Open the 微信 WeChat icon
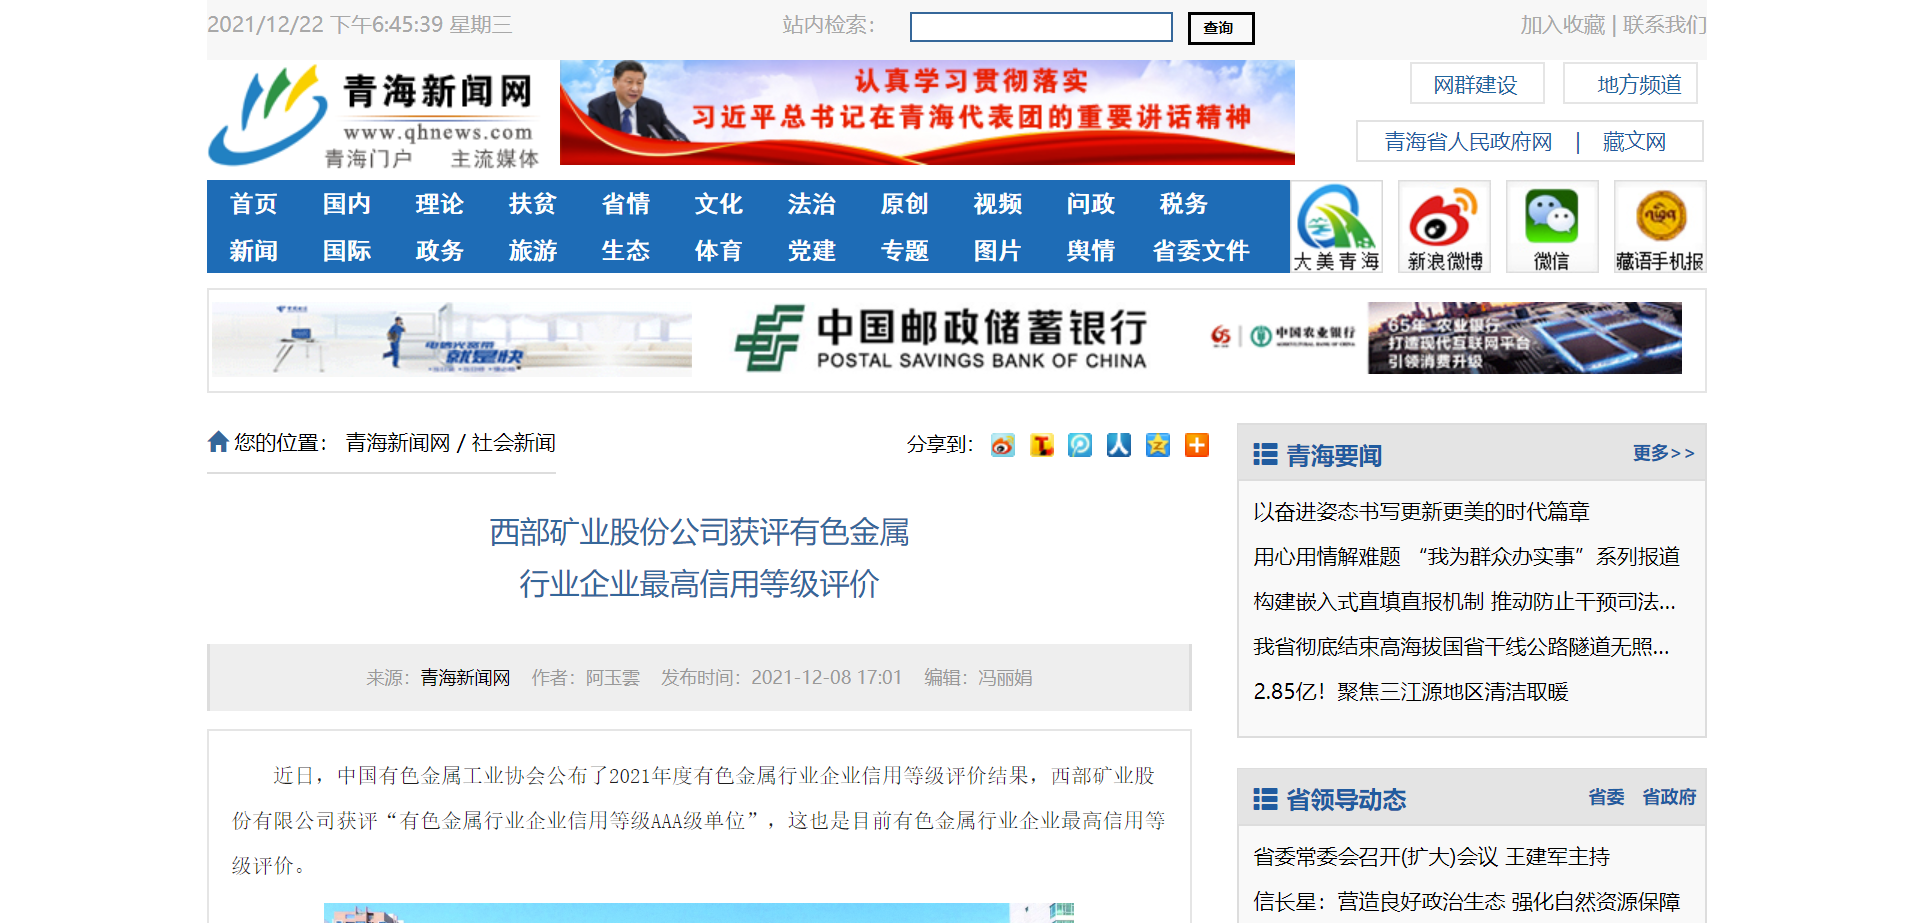Image resolution: width=1914 pixels, height=924 pixels. click(1551, 227)
